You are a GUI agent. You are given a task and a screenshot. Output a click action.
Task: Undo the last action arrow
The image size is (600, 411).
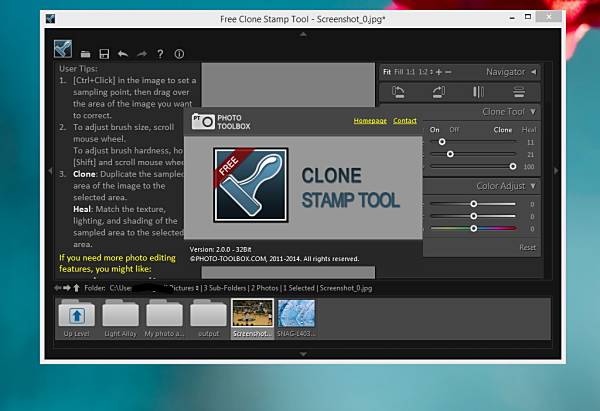(123, 54)
